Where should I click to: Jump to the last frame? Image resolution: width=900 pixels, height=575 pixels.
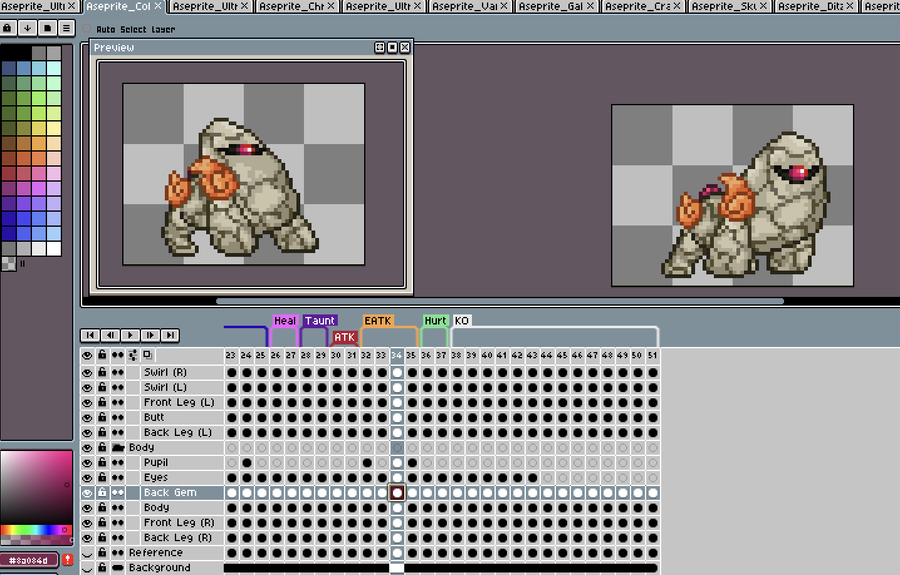coord(170,335)
